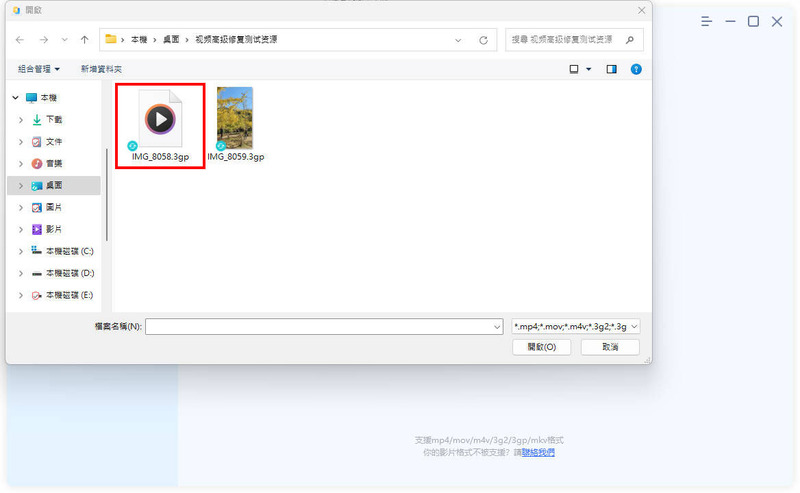This screenshot has width=800, height=493.
Task: Select 桌面 in the address breadcrumb
Action: (x=171, y=39)
